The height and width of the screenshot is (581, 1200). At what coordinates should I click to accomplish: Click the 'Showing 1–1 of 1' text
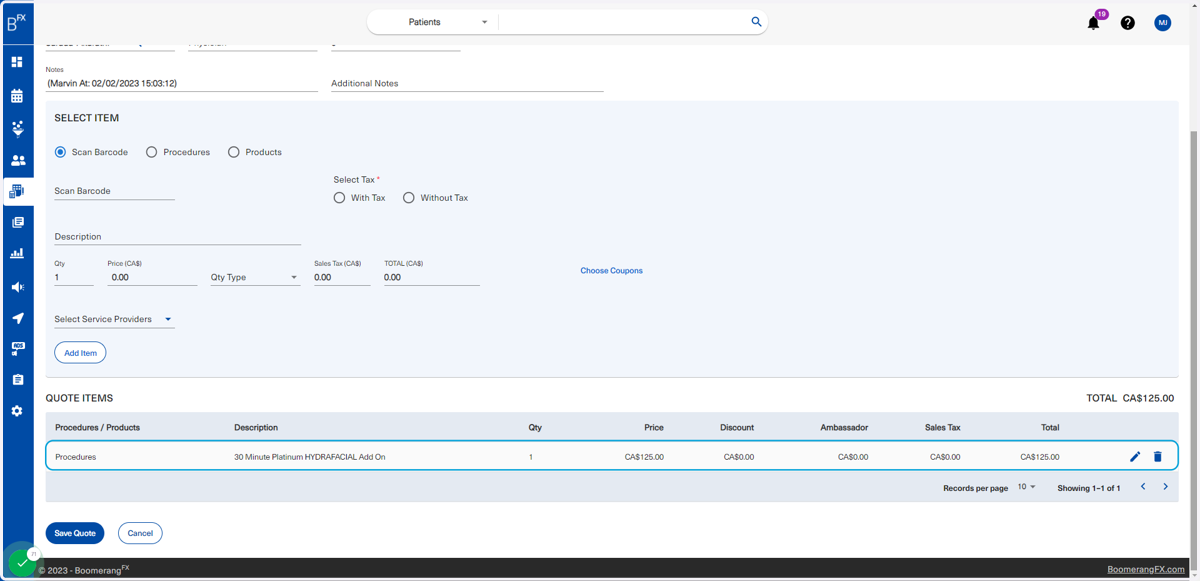[x=1089, y=488]
